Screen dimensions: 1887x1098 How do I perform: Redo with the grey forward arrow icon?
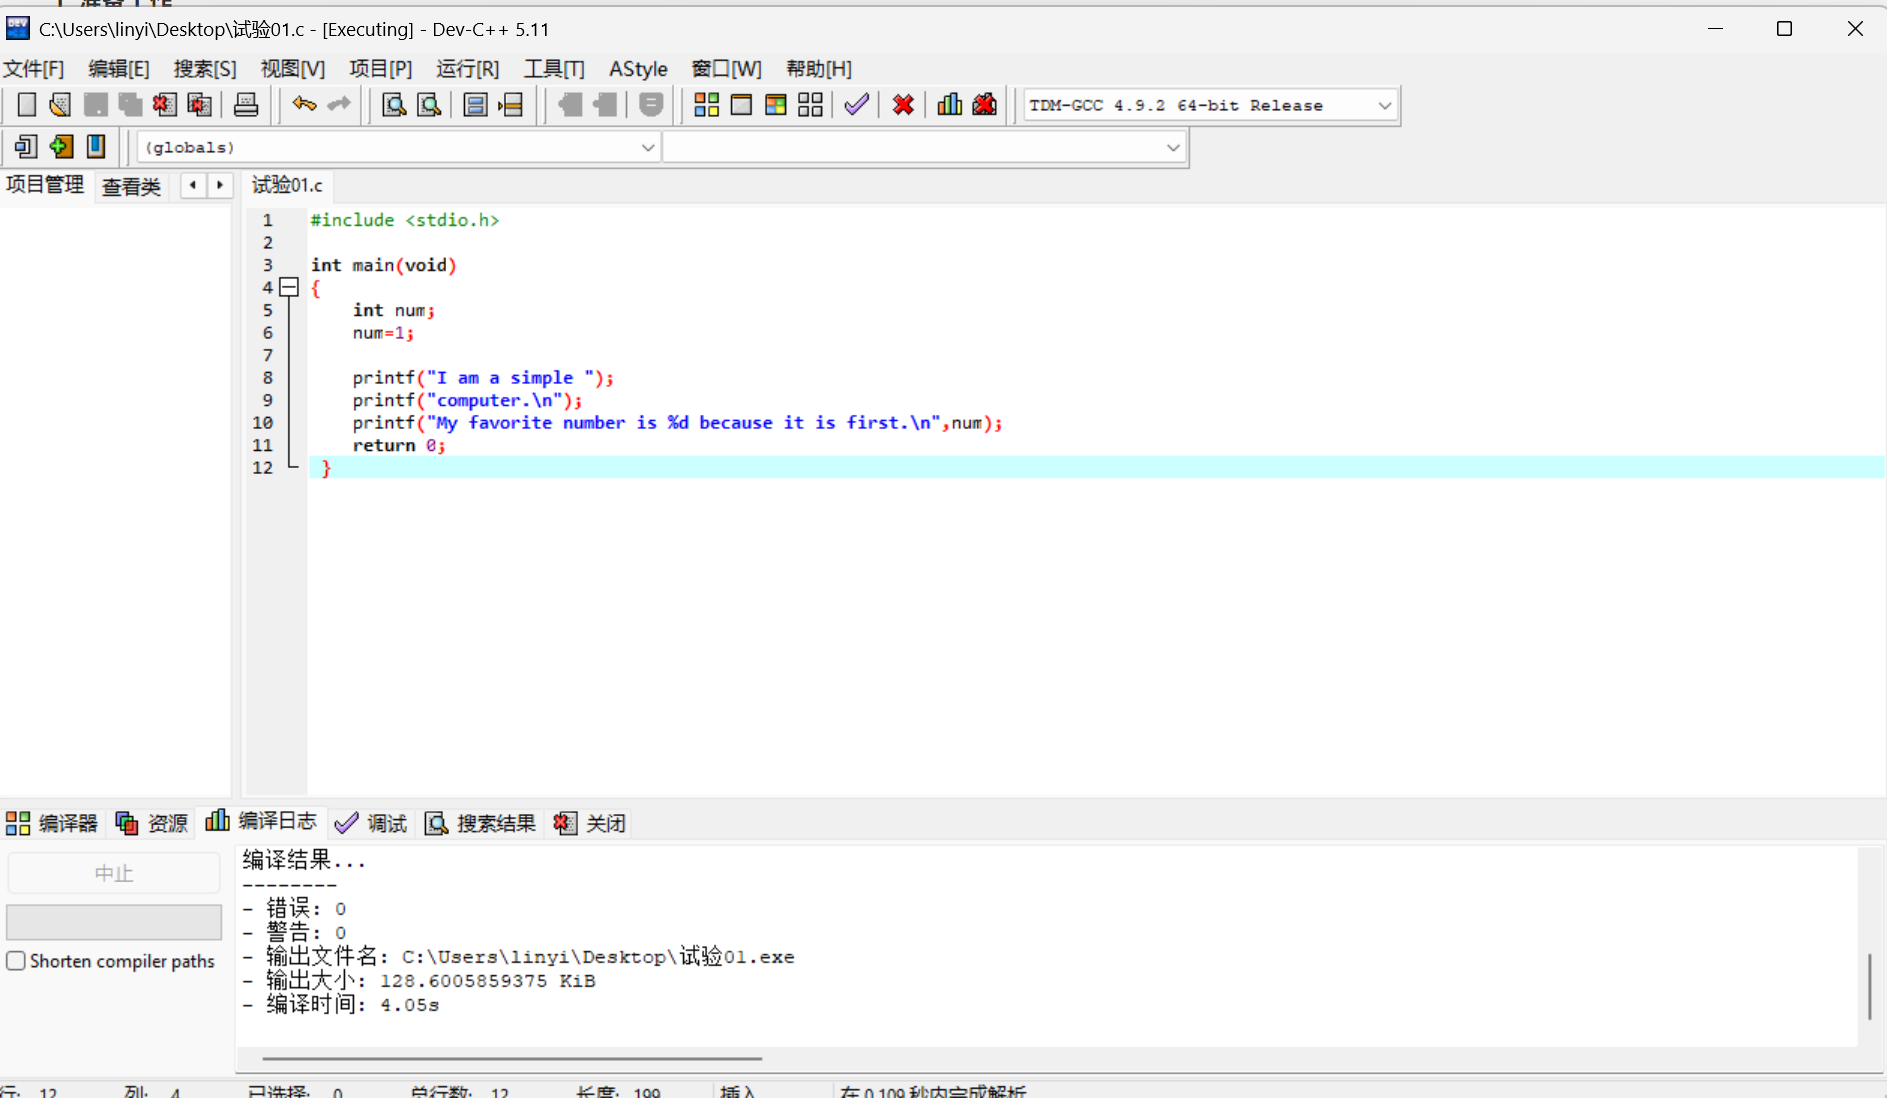(x=340, y=104)
